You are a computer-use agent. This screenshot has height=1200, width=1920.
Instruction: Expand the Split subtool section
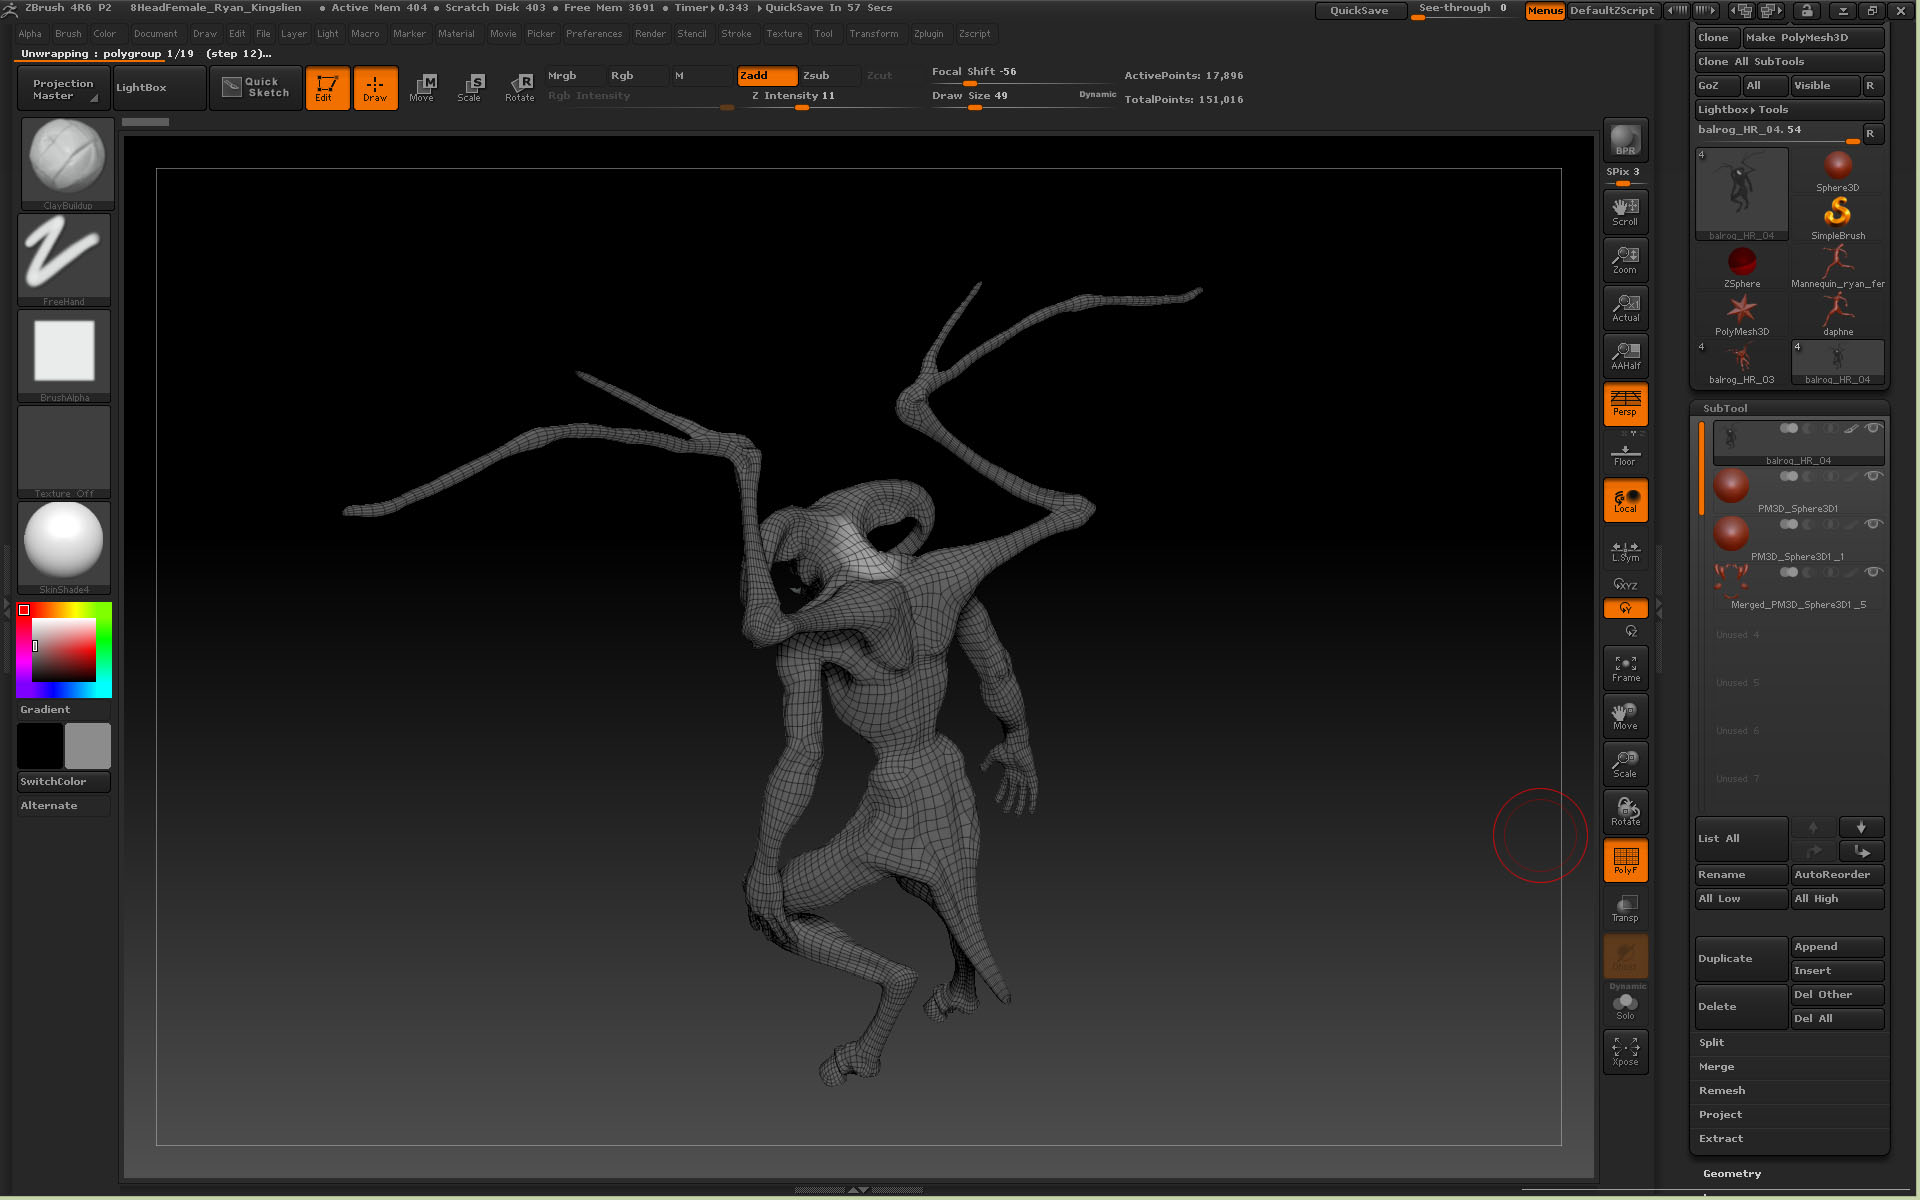1712,1043
